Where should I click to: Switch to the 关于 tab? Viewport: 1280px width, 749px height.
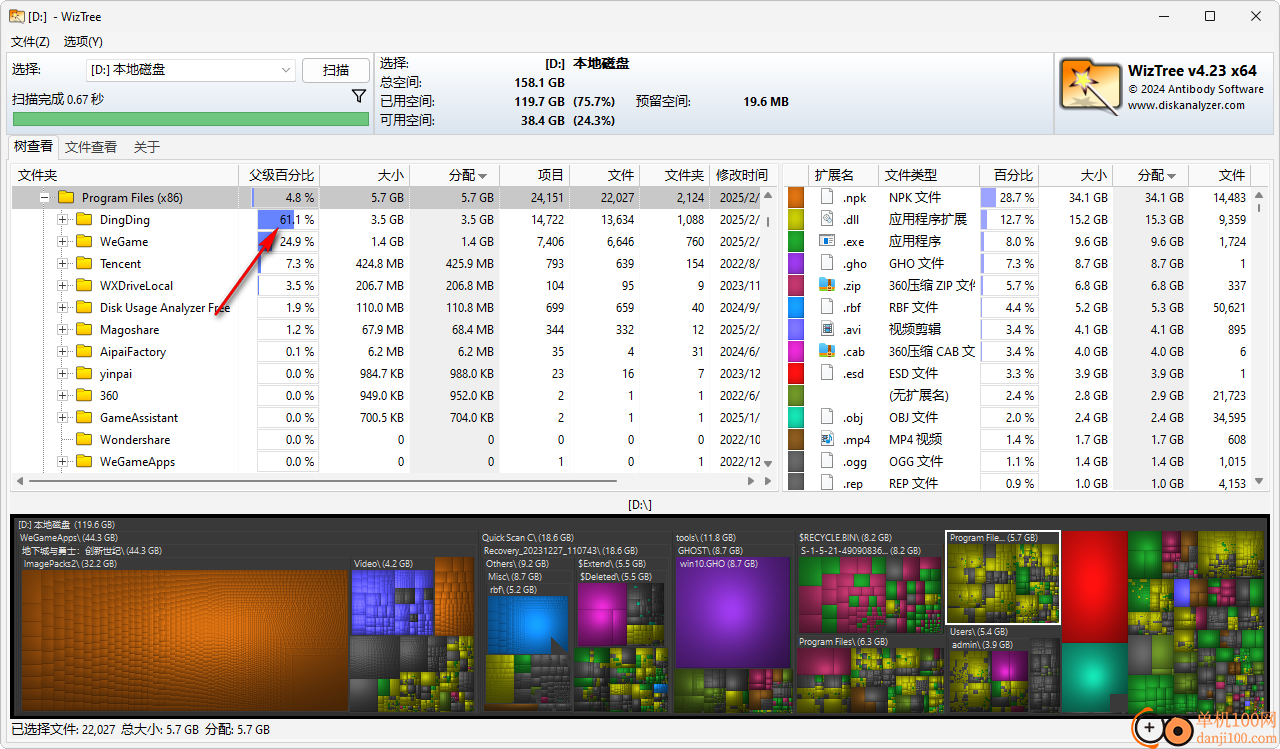(x=147, y=147)
